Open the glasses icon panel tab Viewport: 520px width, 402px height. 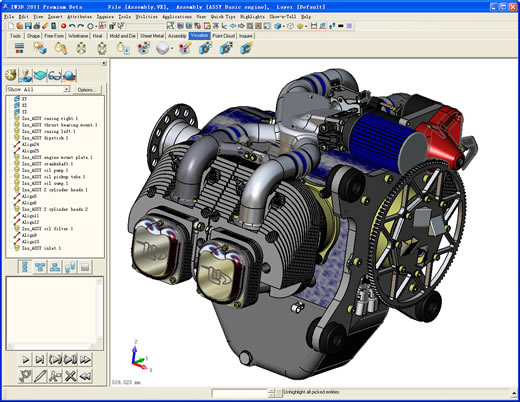[54, 76]
